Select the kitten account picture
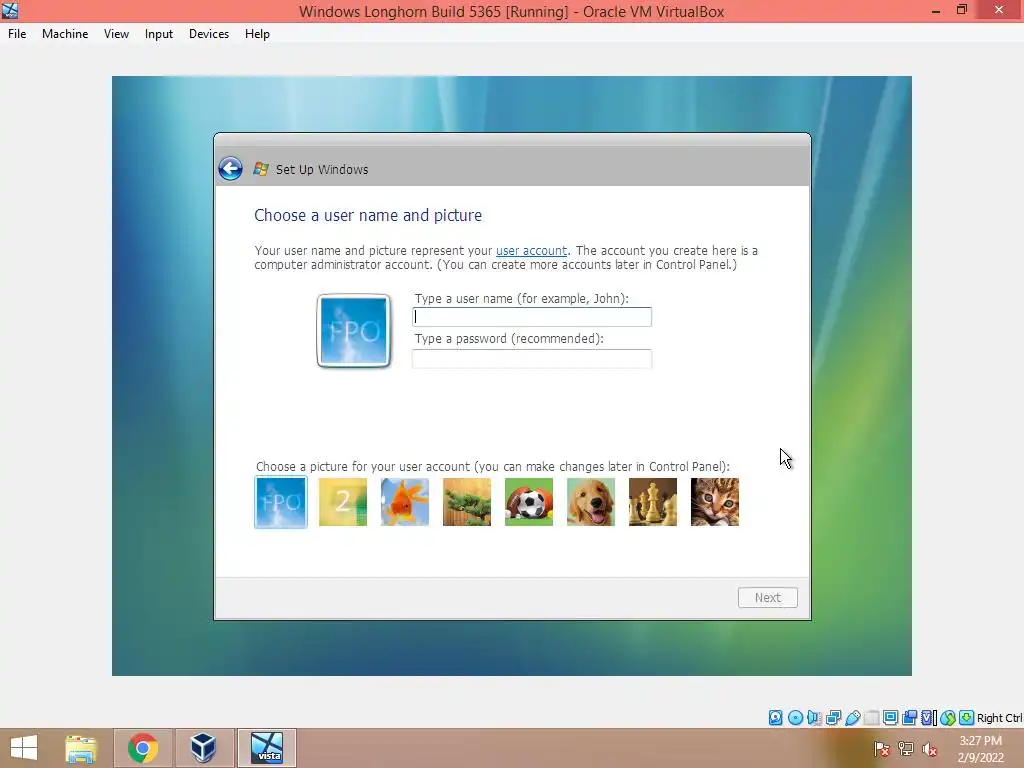This screenshot has height=768, width=1024. 715,502
